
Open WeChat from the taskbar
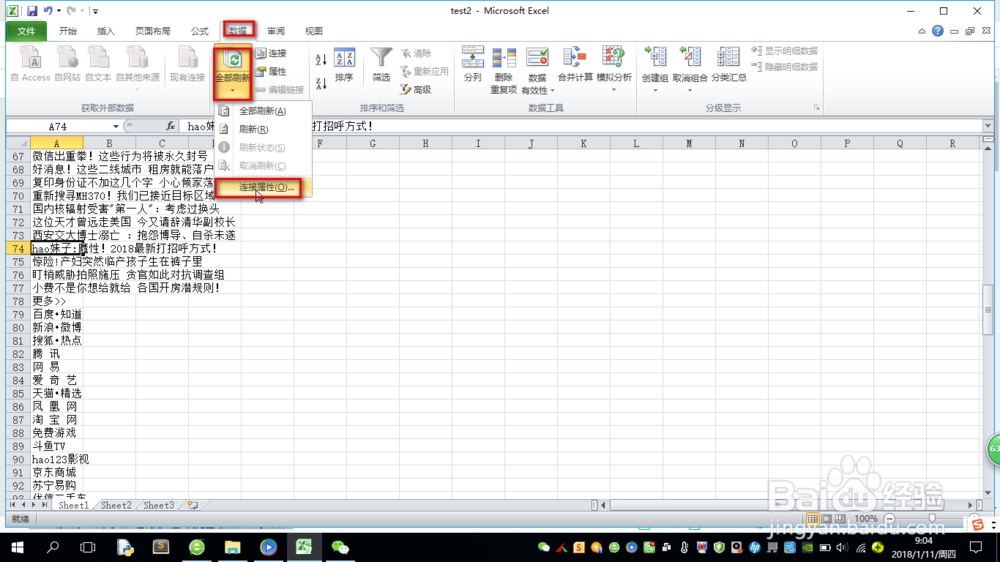(x=340, y=547)
